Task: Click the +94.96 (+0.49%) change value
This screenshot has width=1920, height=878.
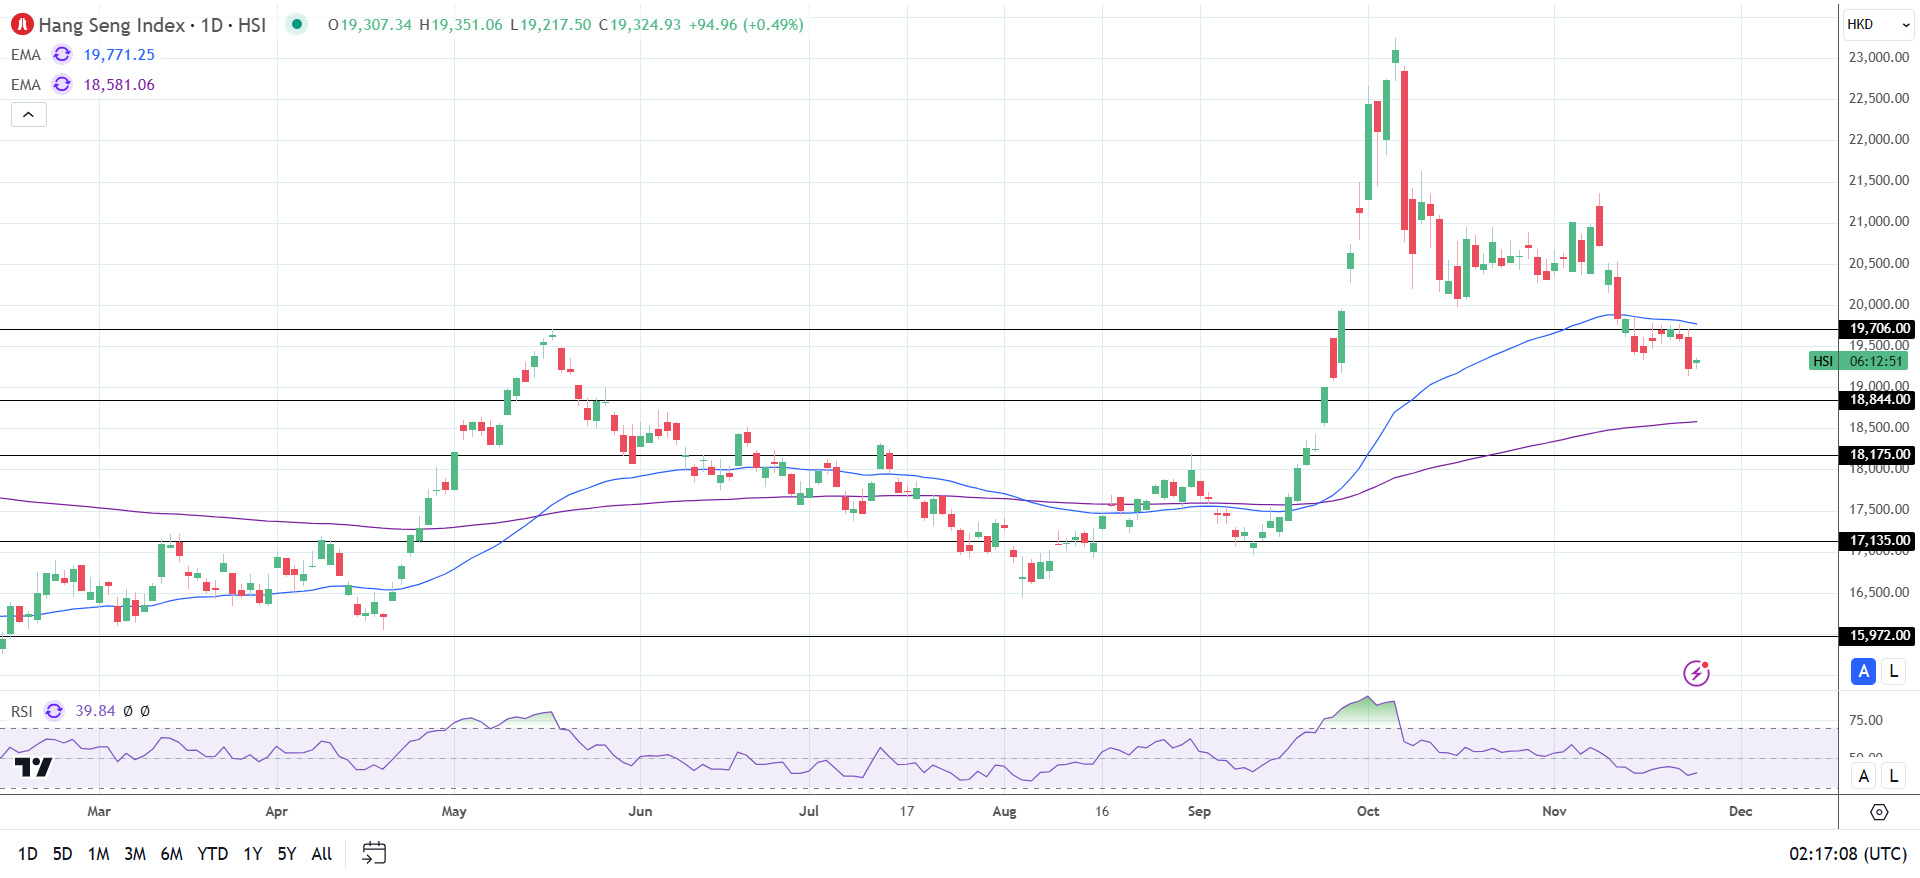Action: tap(746, 25)
